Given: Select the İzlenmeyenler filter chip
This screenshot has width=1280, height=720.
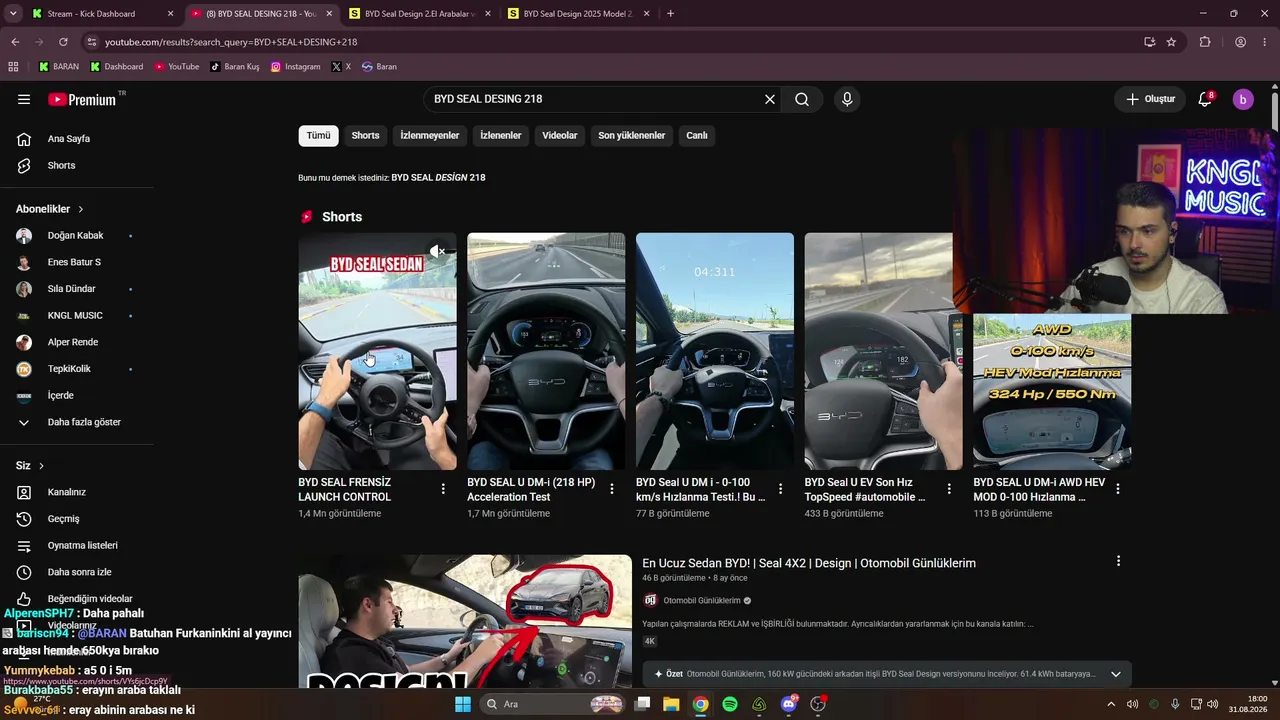Looking at the screenshot, I should [430, 136].
